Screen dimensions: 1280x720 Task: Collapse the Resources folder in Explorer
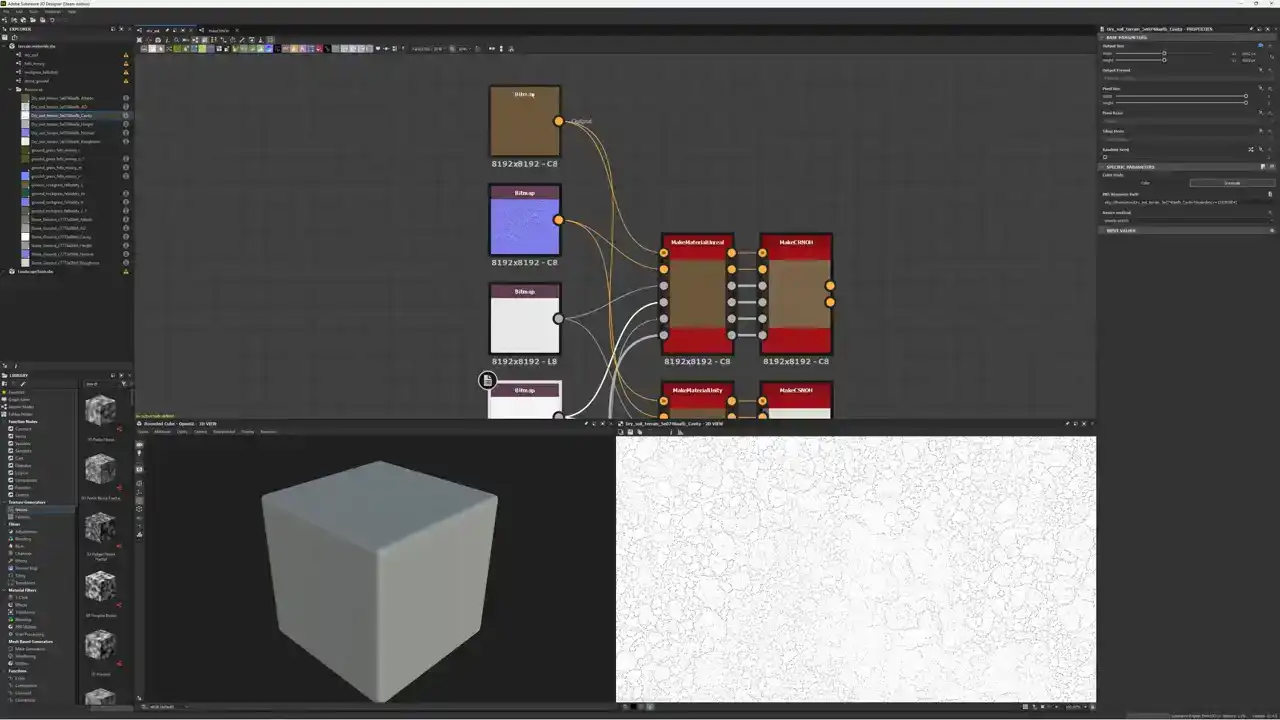[11, 89]
